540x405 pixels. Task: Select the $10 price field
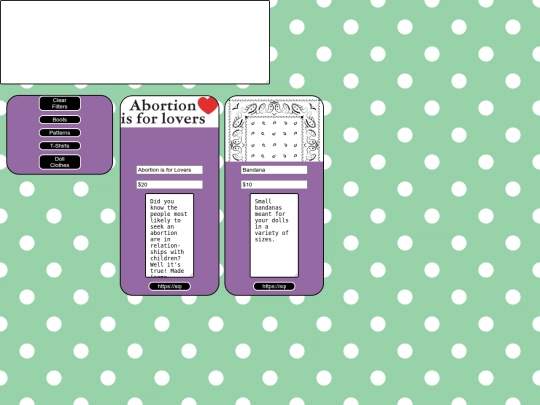(x=274, y=185)
